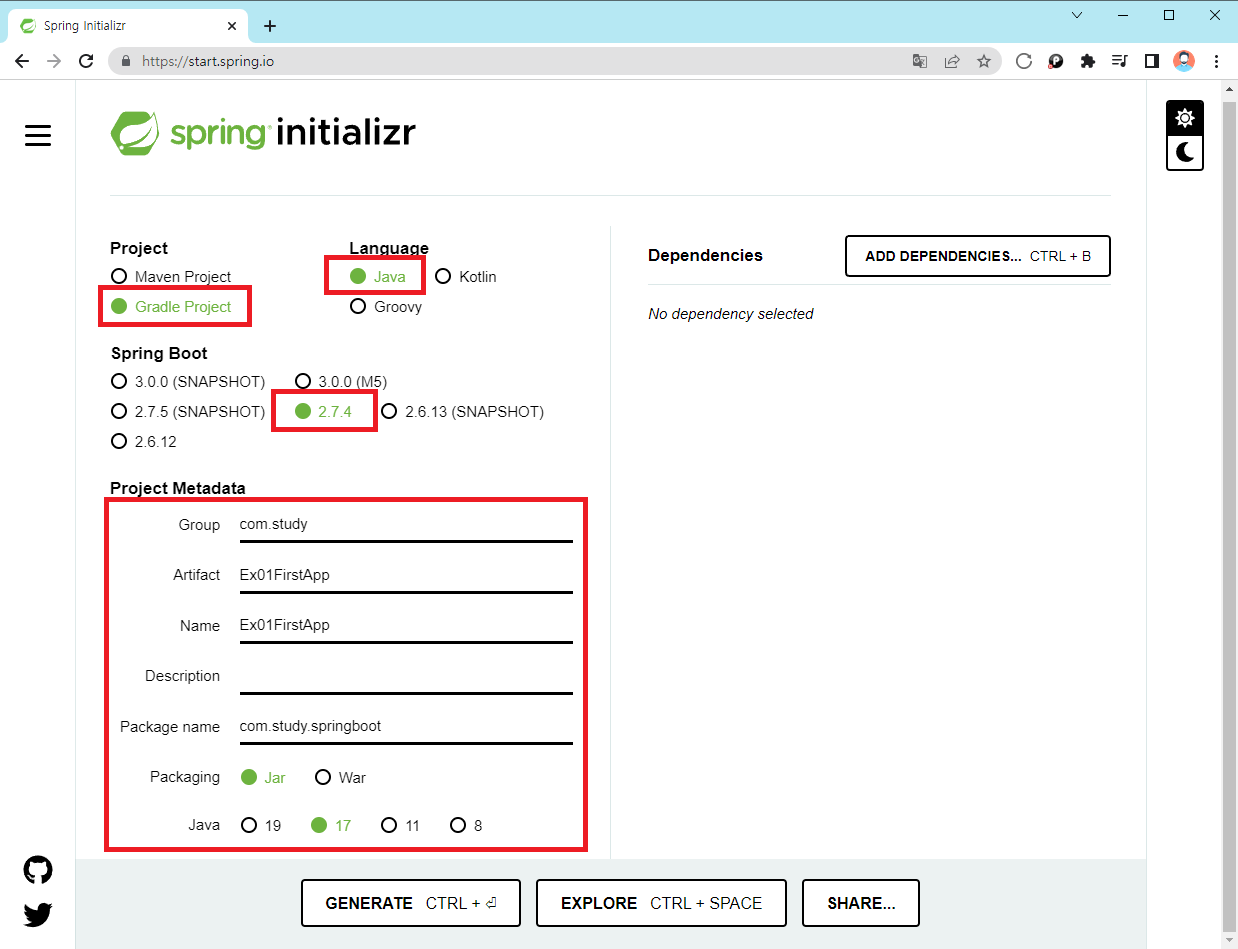Select Spring Boot 2.6.12

tap(144, 441)
